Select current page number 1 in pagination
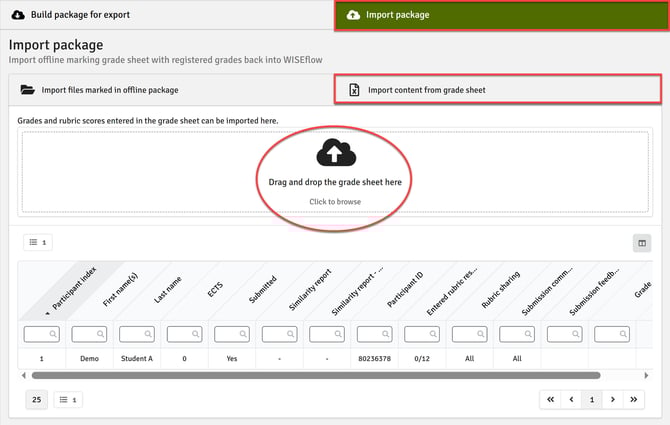The width and height of the screenshot is (670, 425). (x=592, y=400)
